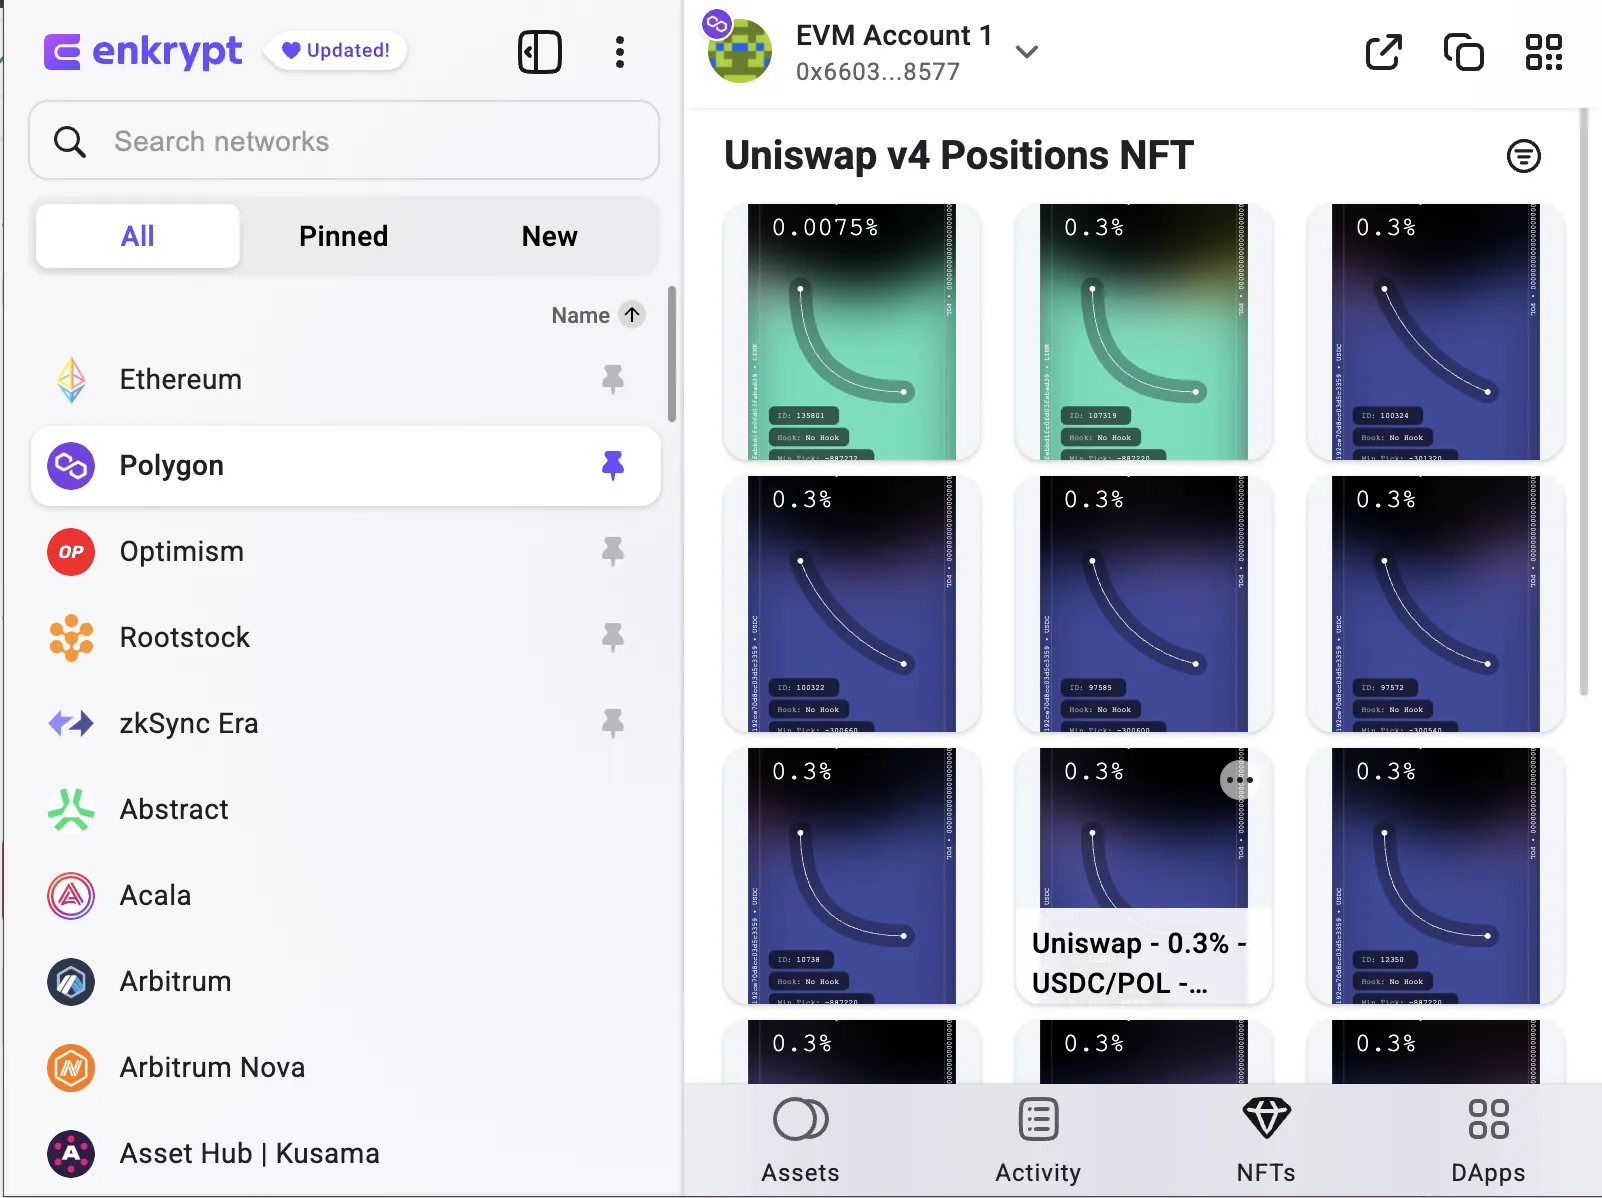Click the account address 0x6603...8577
1602x1198 pixels.
click(x=878, y=72)
